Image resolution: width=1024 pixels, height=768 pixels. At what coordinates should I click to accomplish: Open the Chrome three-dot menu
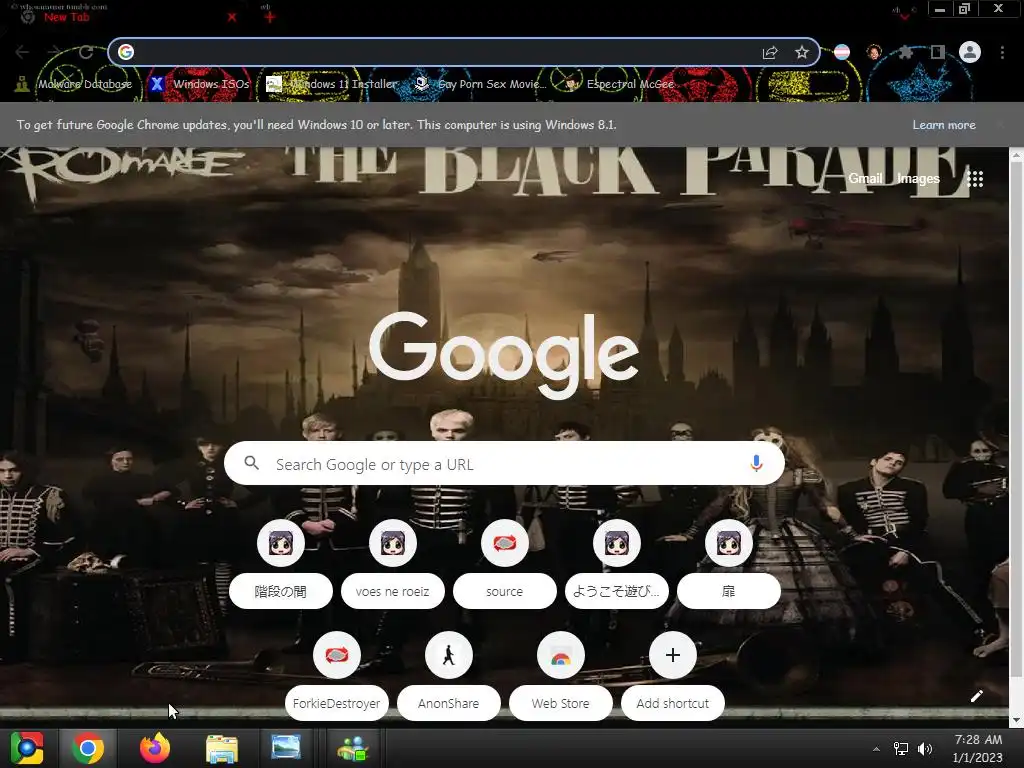coord(1002,52)
